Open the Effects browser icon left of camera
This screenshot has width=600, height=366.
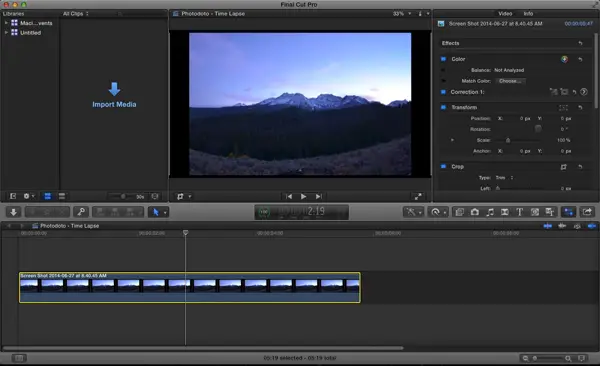(x=460, y=212)
